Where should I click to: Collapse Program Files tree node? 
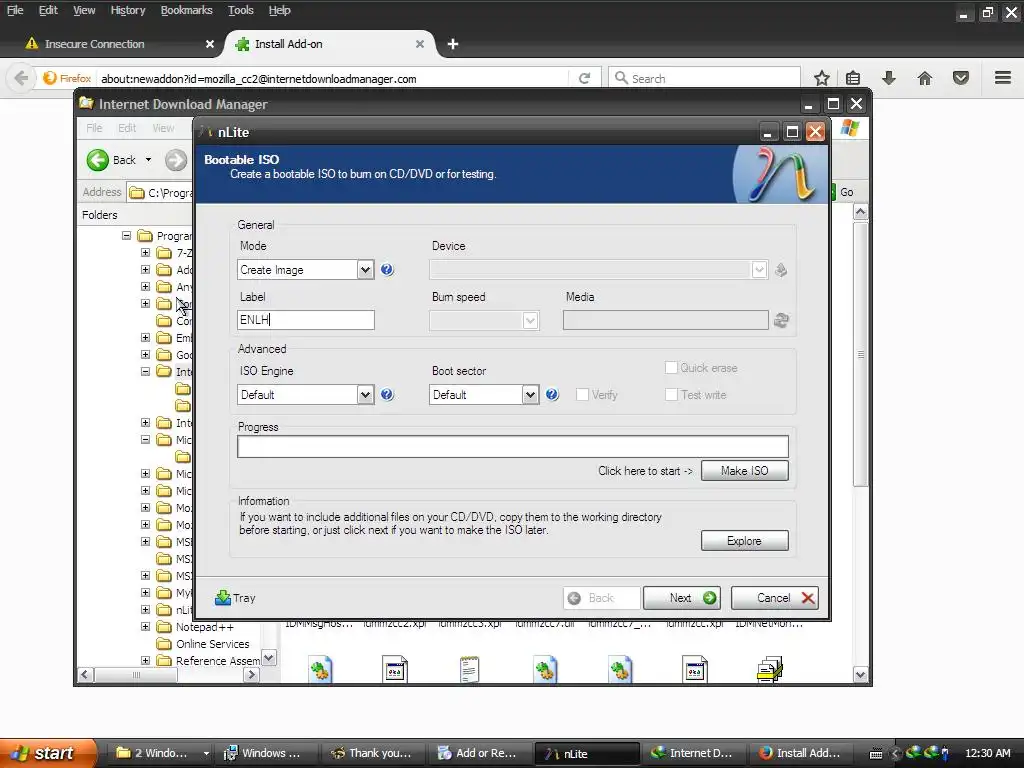click(126, 236)
